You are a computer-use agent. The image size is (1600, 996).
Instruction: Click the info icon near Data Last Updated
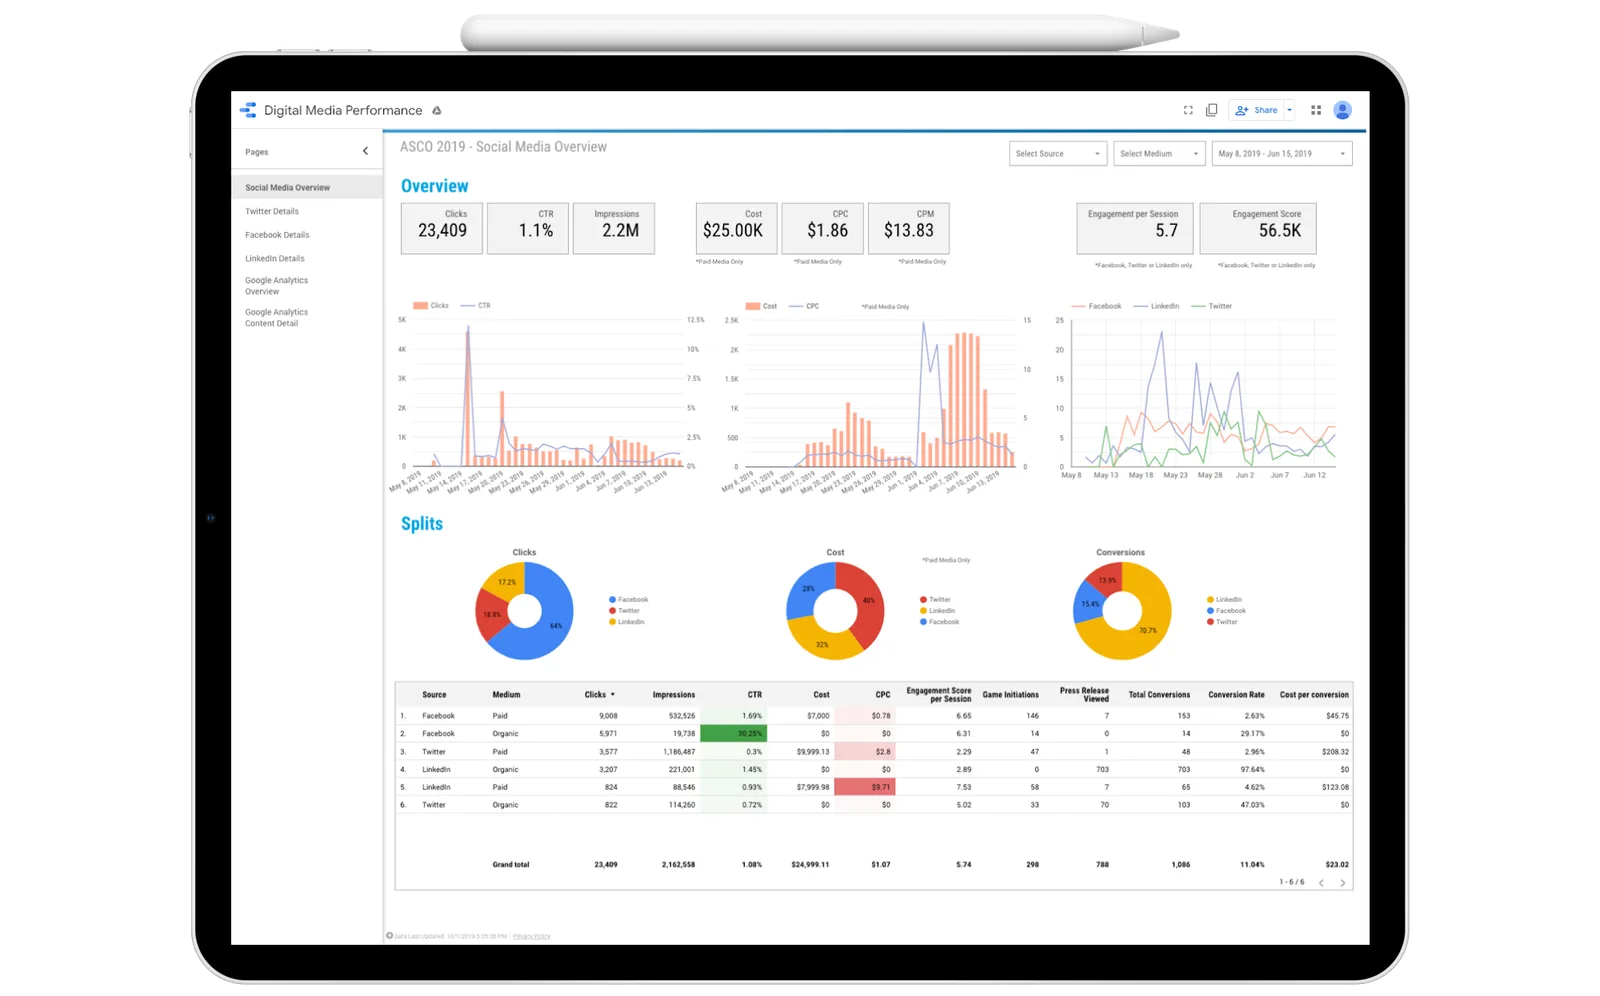tap(390, 936)
